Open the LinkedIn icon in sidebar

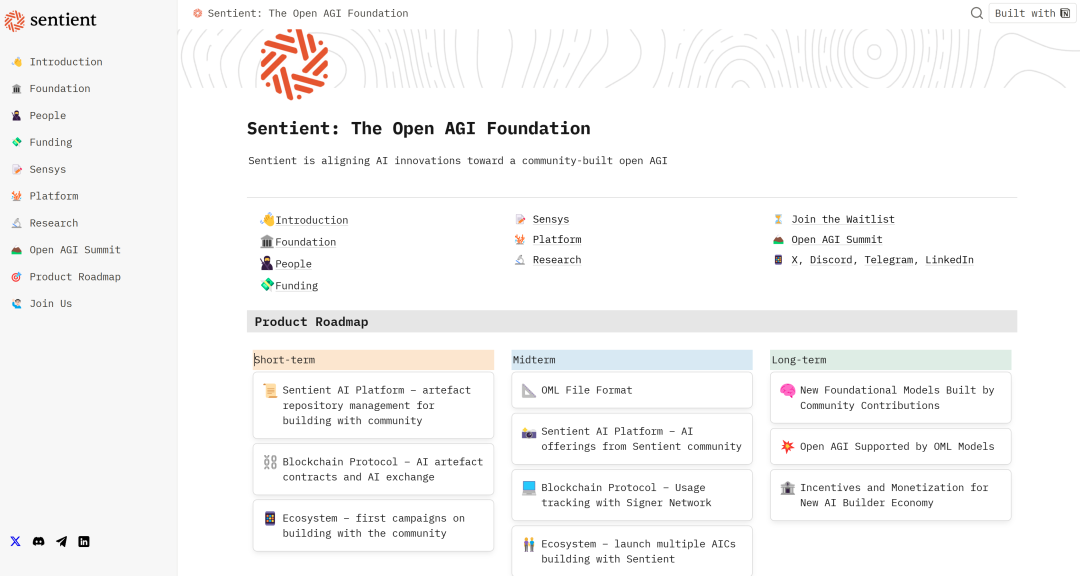coord(84,541)
